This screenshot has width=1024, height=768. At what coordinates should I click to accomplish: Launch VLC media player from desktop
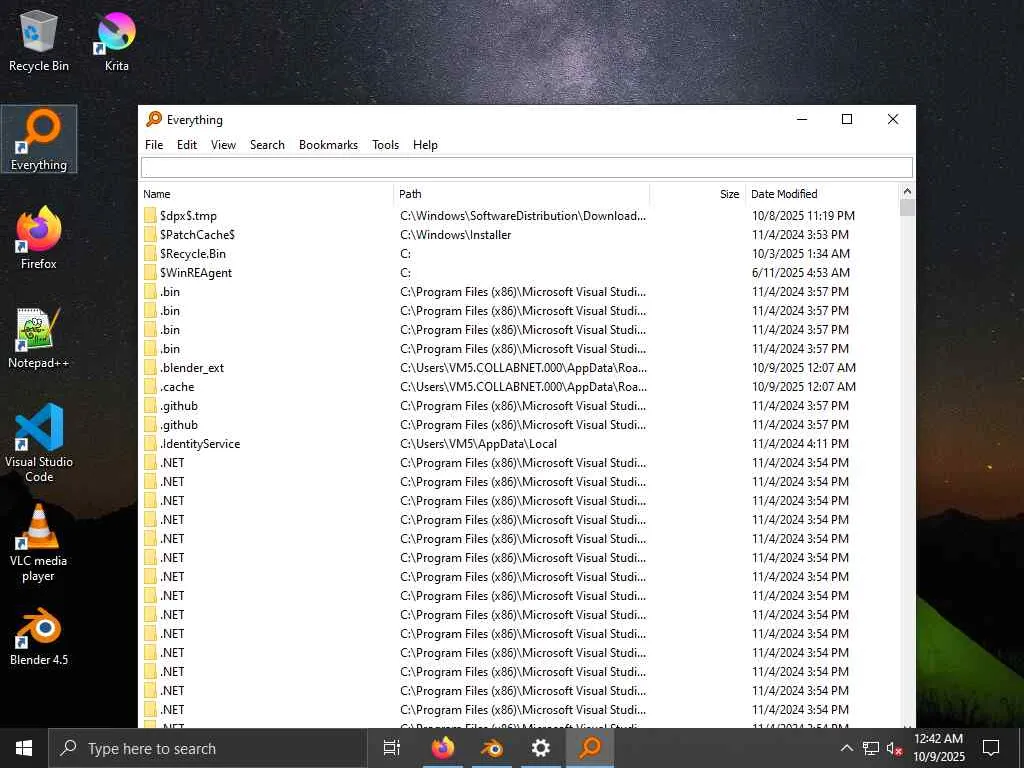[39, 542]
